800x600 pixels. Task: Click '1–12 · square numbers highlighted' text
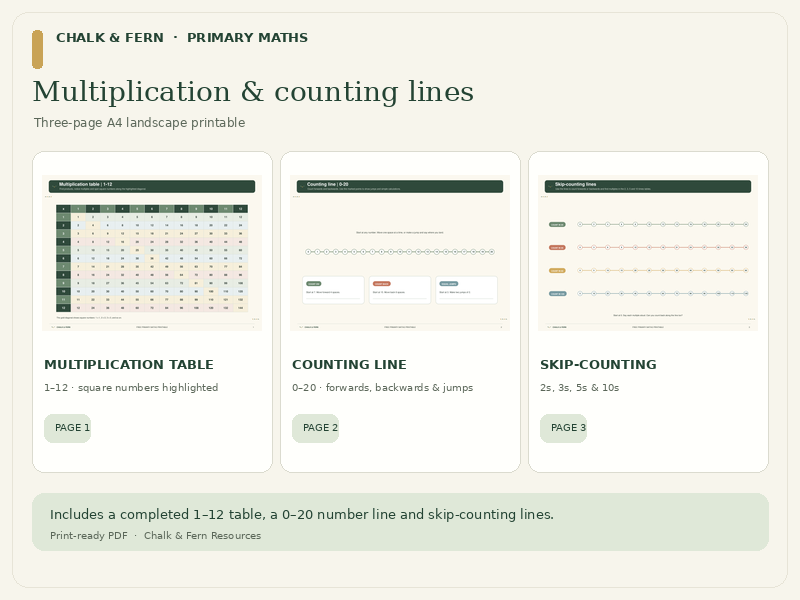(131, 388)
